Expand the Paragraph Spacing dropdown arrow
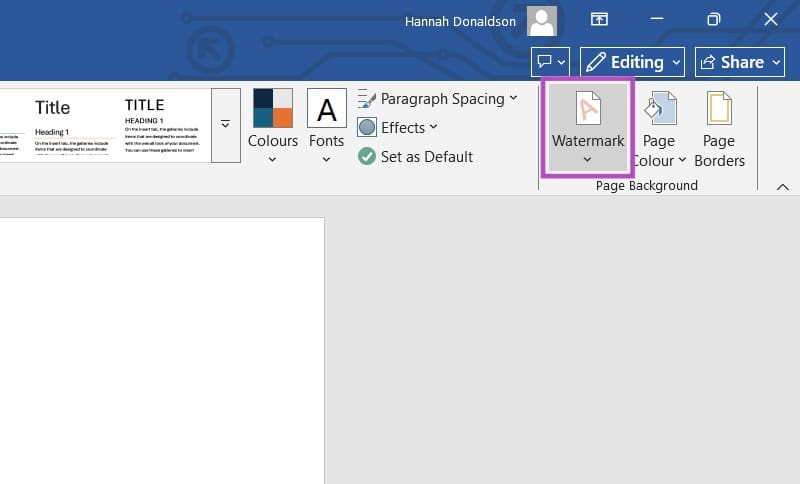 pos(513,99)
